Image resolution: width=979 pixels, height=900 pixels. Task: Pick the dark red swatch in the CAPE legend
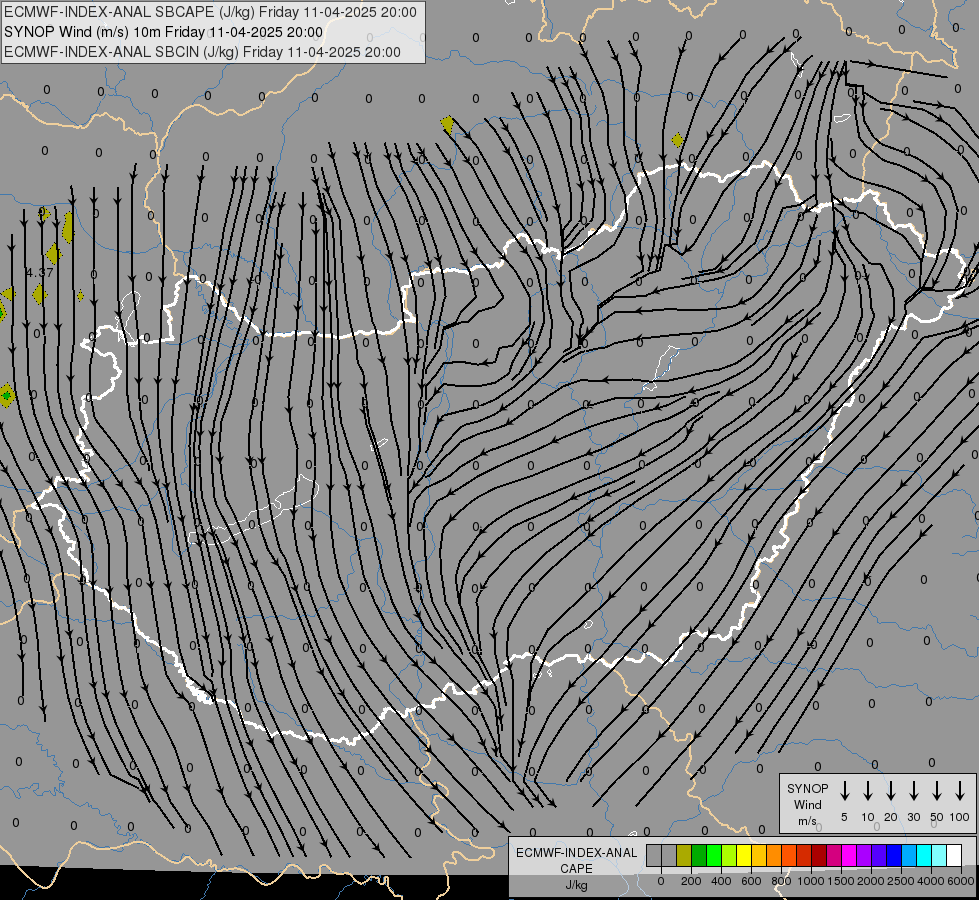(x=819, y=855)
